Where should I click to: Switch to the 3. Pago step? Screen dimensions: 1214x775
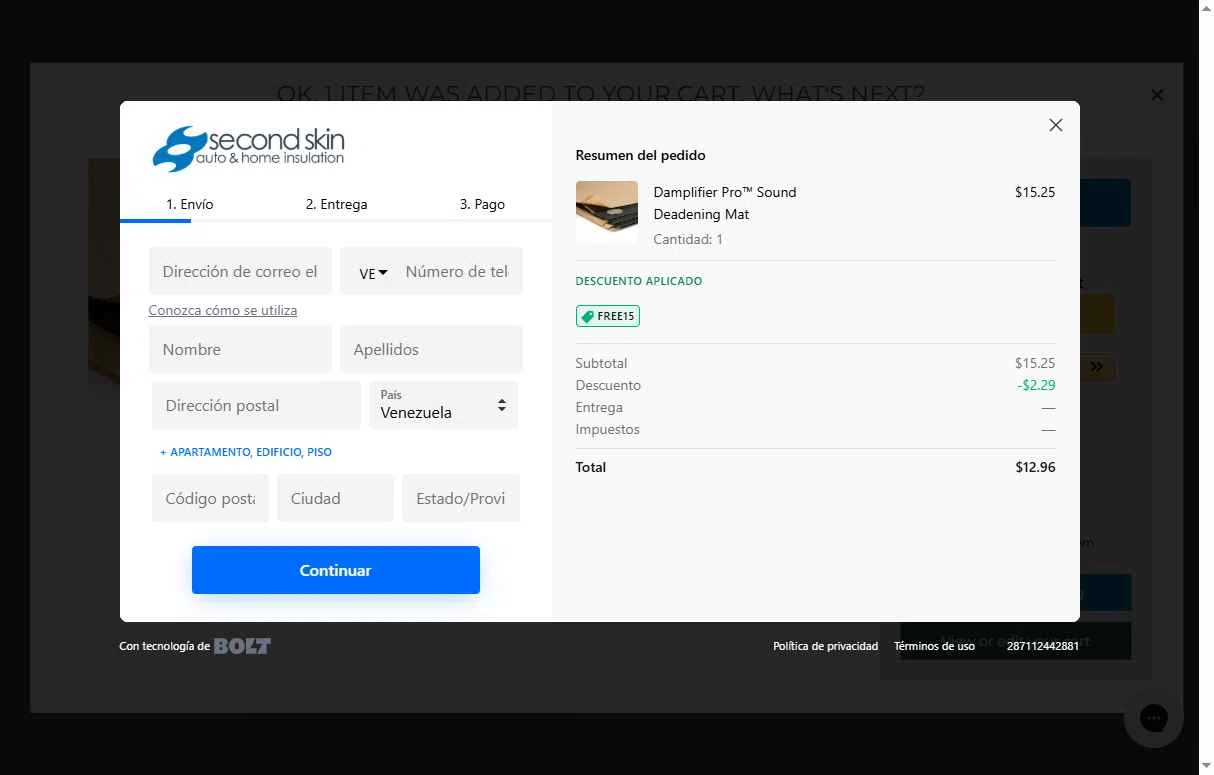tap(482, 204)
